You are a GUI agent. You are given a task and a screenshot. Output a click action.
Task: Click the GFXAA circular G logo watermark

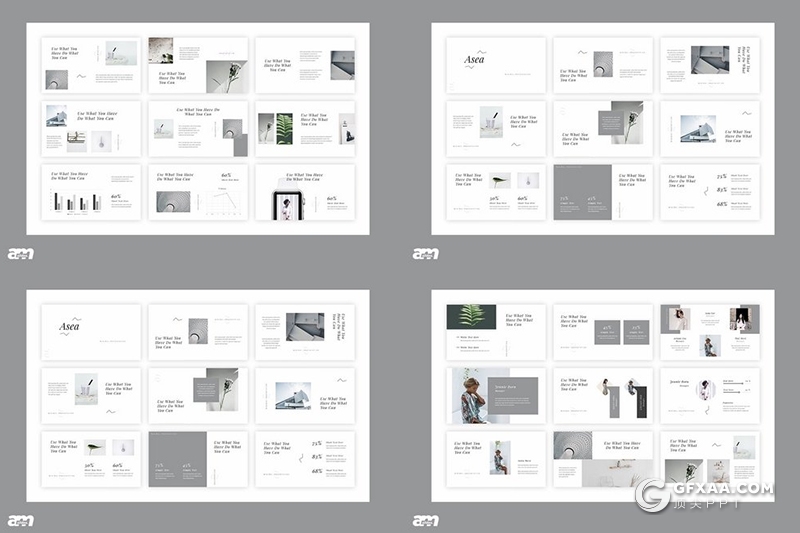(654, 496)
